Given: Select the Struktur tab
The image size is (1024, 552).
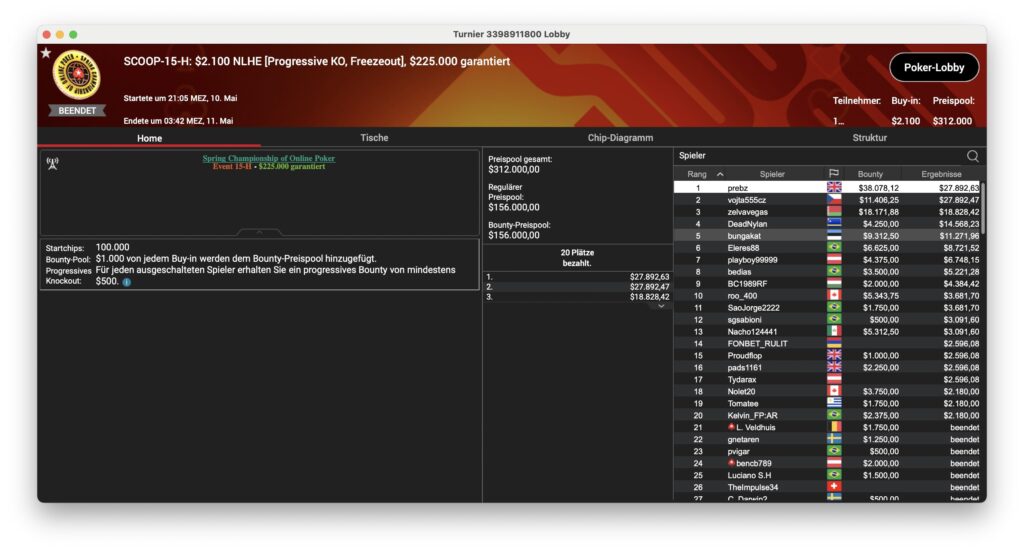Looking at the screenshot, I should pos(869,138).
